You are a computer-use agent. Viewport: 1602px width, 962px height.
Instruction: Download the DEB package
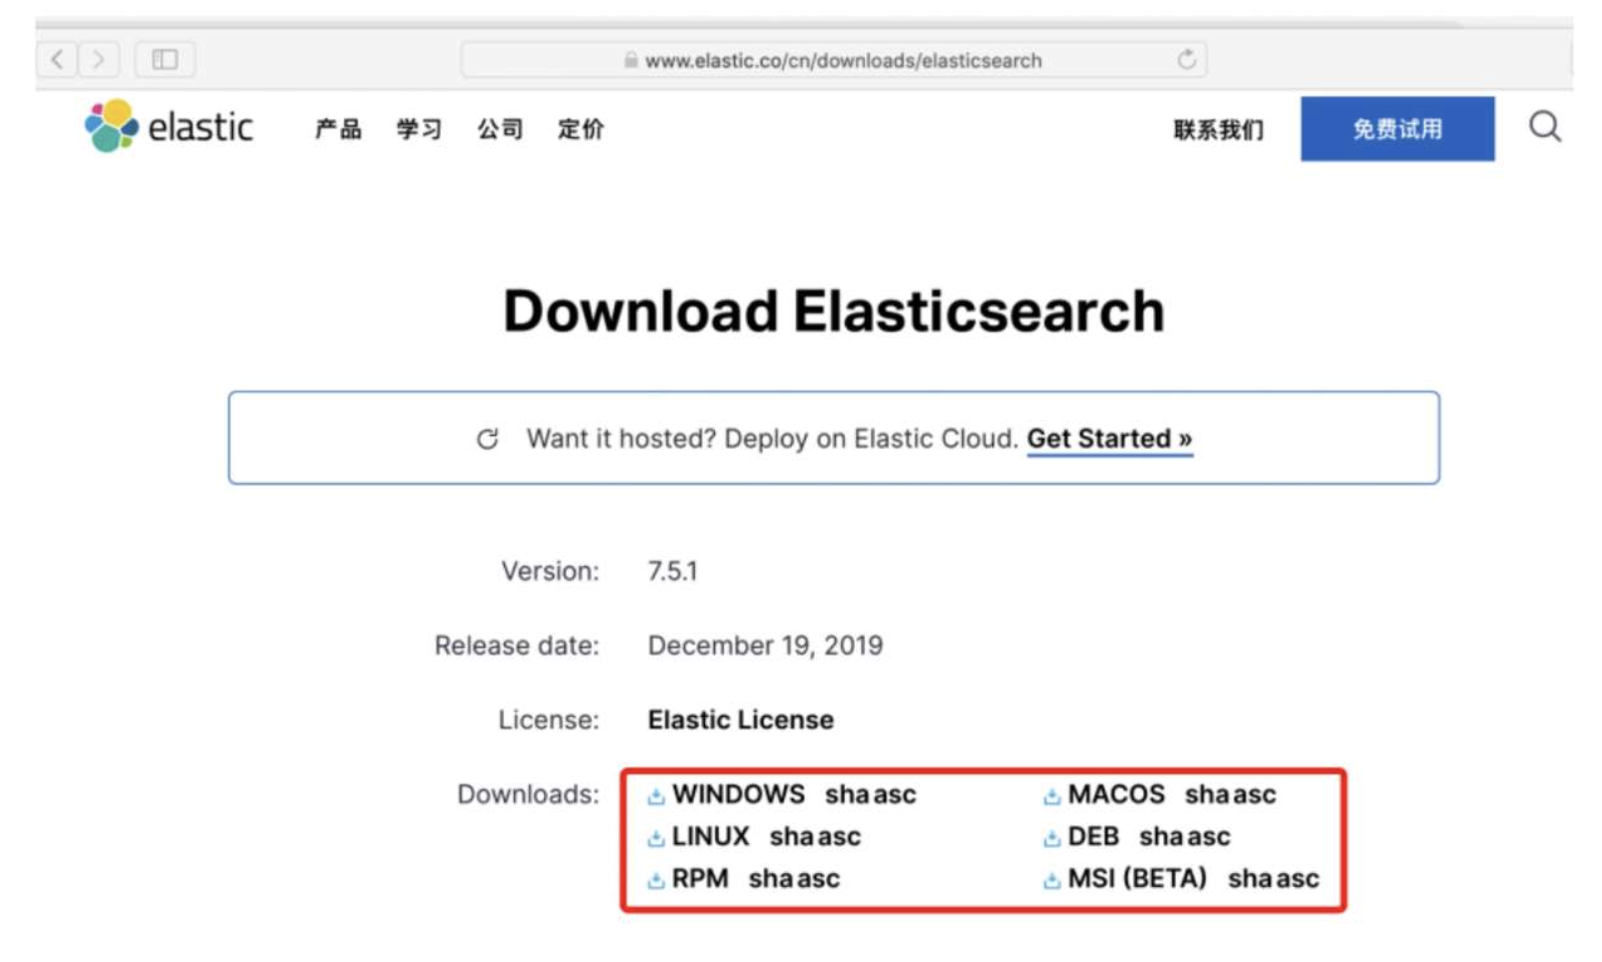1093,837
